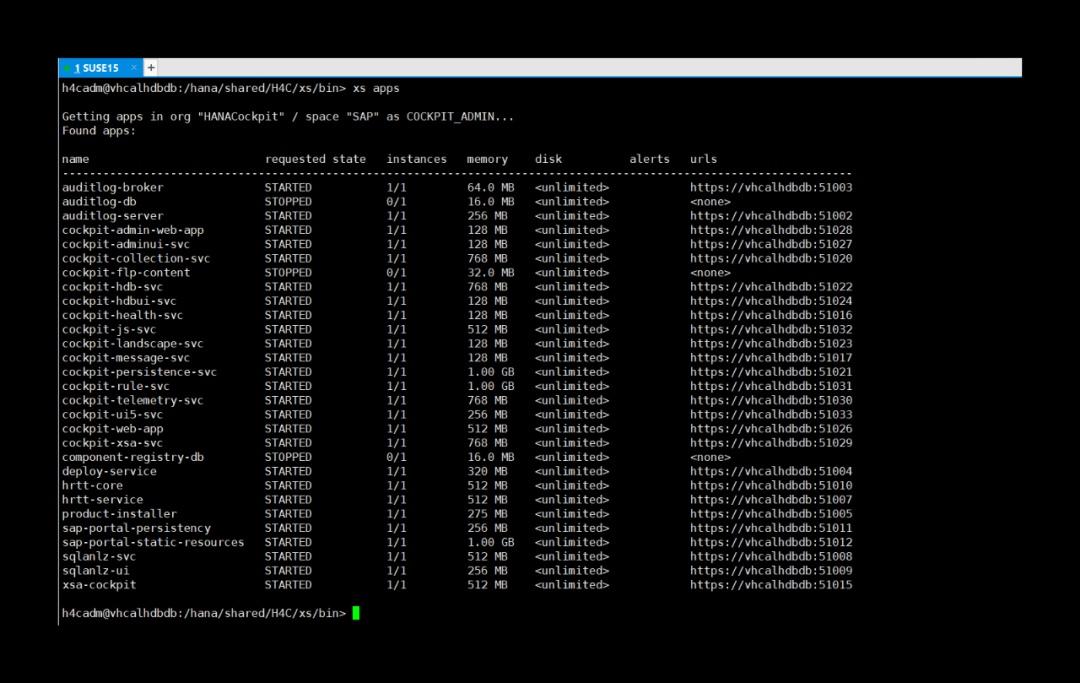This screenshot has height=683, width=1080.
Task: Click the app name component-registry-db
Action: 132,457
